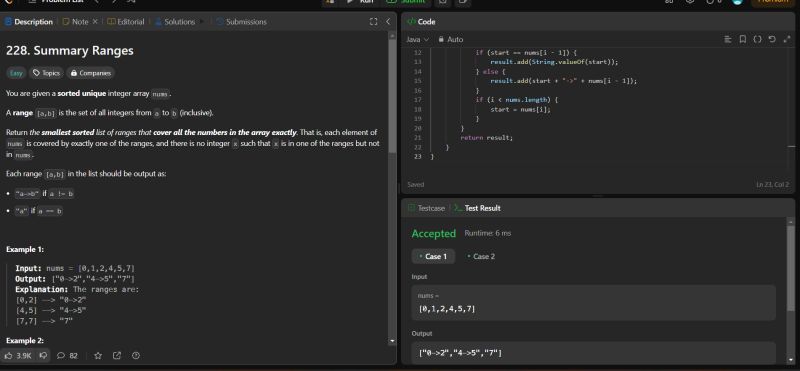The height and width of the screenshot is (371, 800).
Task: Open the locked Companies list
Action: click(x=91, y=73)
